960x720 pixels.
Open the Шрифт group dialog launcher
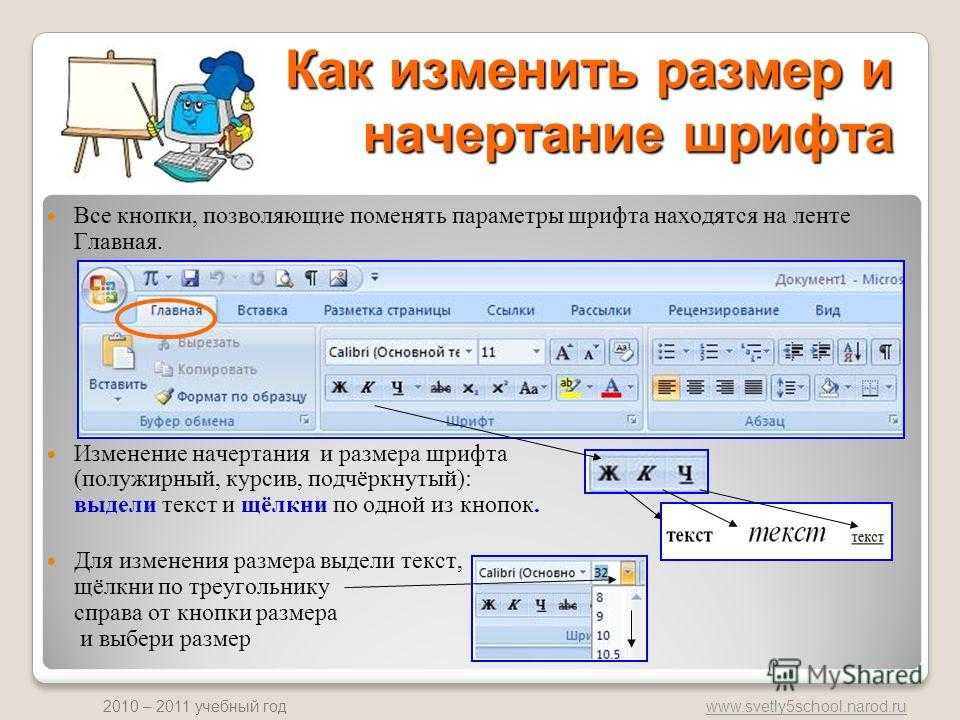[x=632, y=420]
